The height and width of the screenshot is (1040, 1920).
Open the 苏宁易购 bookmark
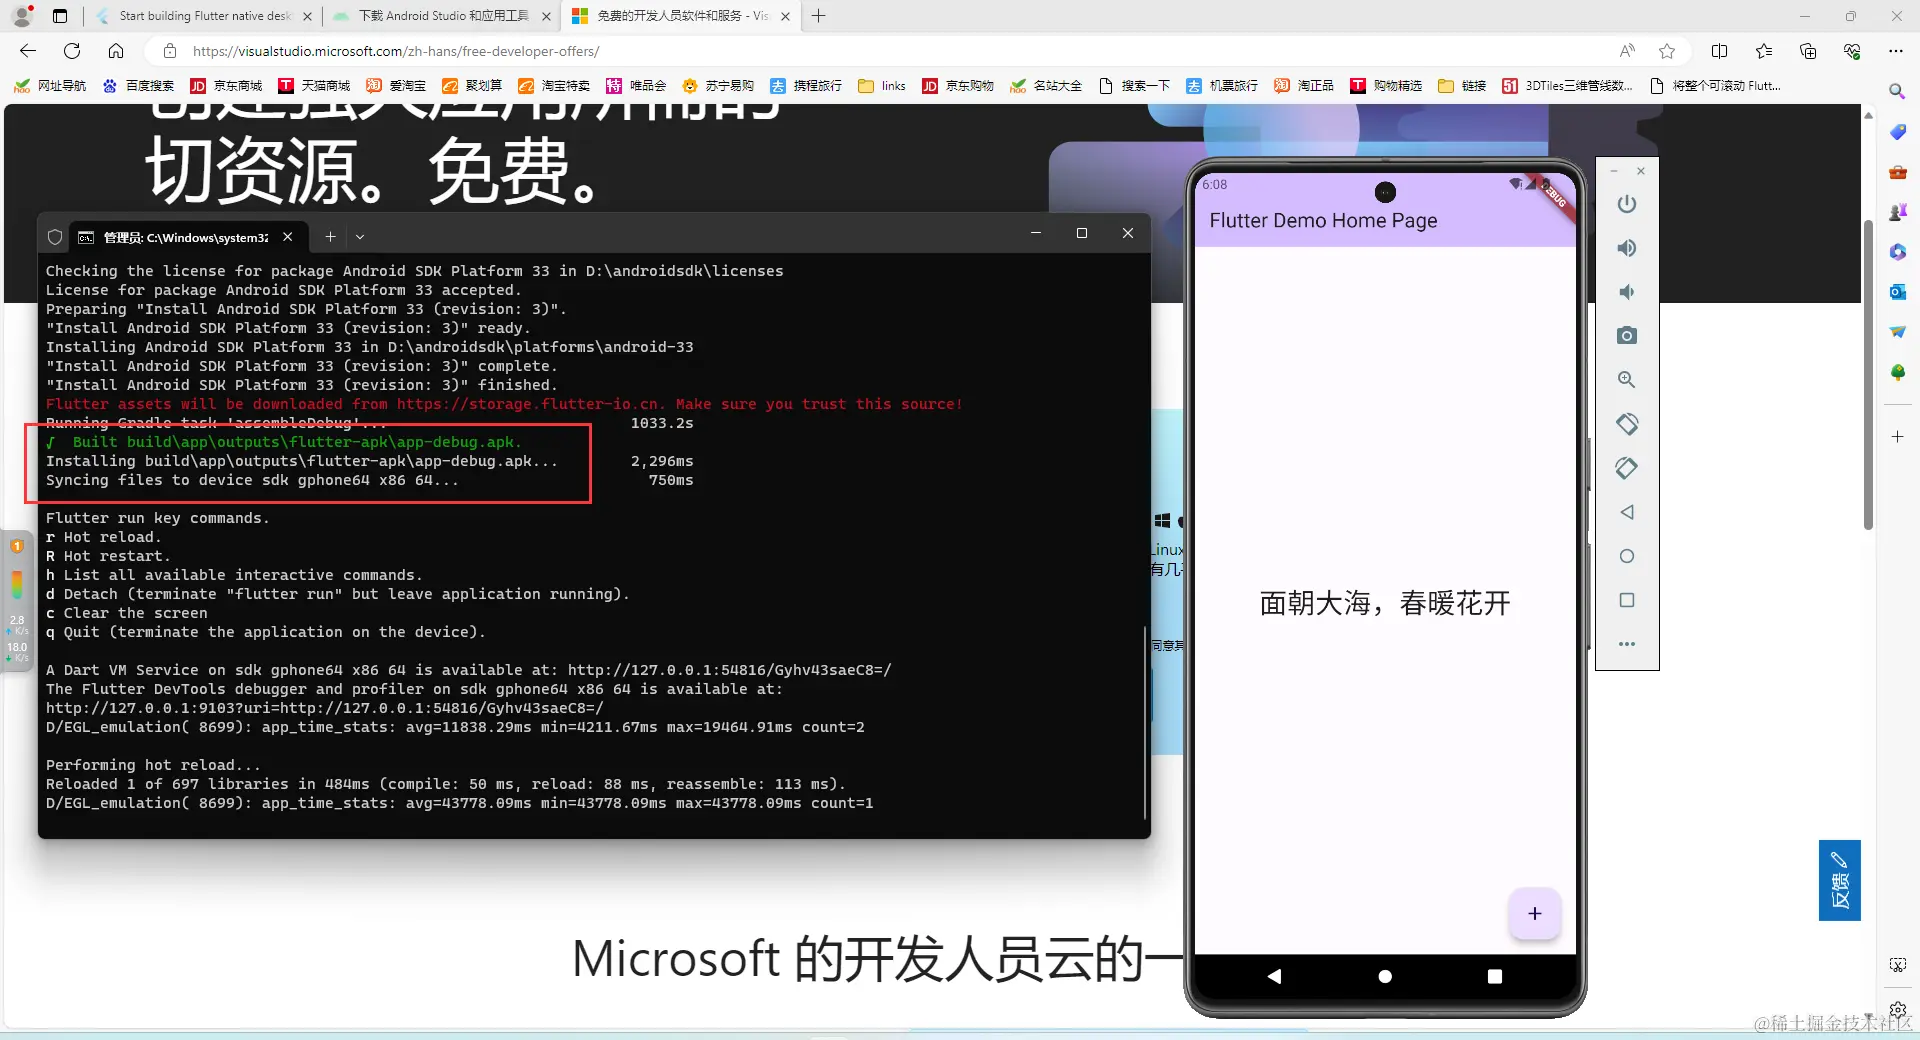tap(718, 86)
